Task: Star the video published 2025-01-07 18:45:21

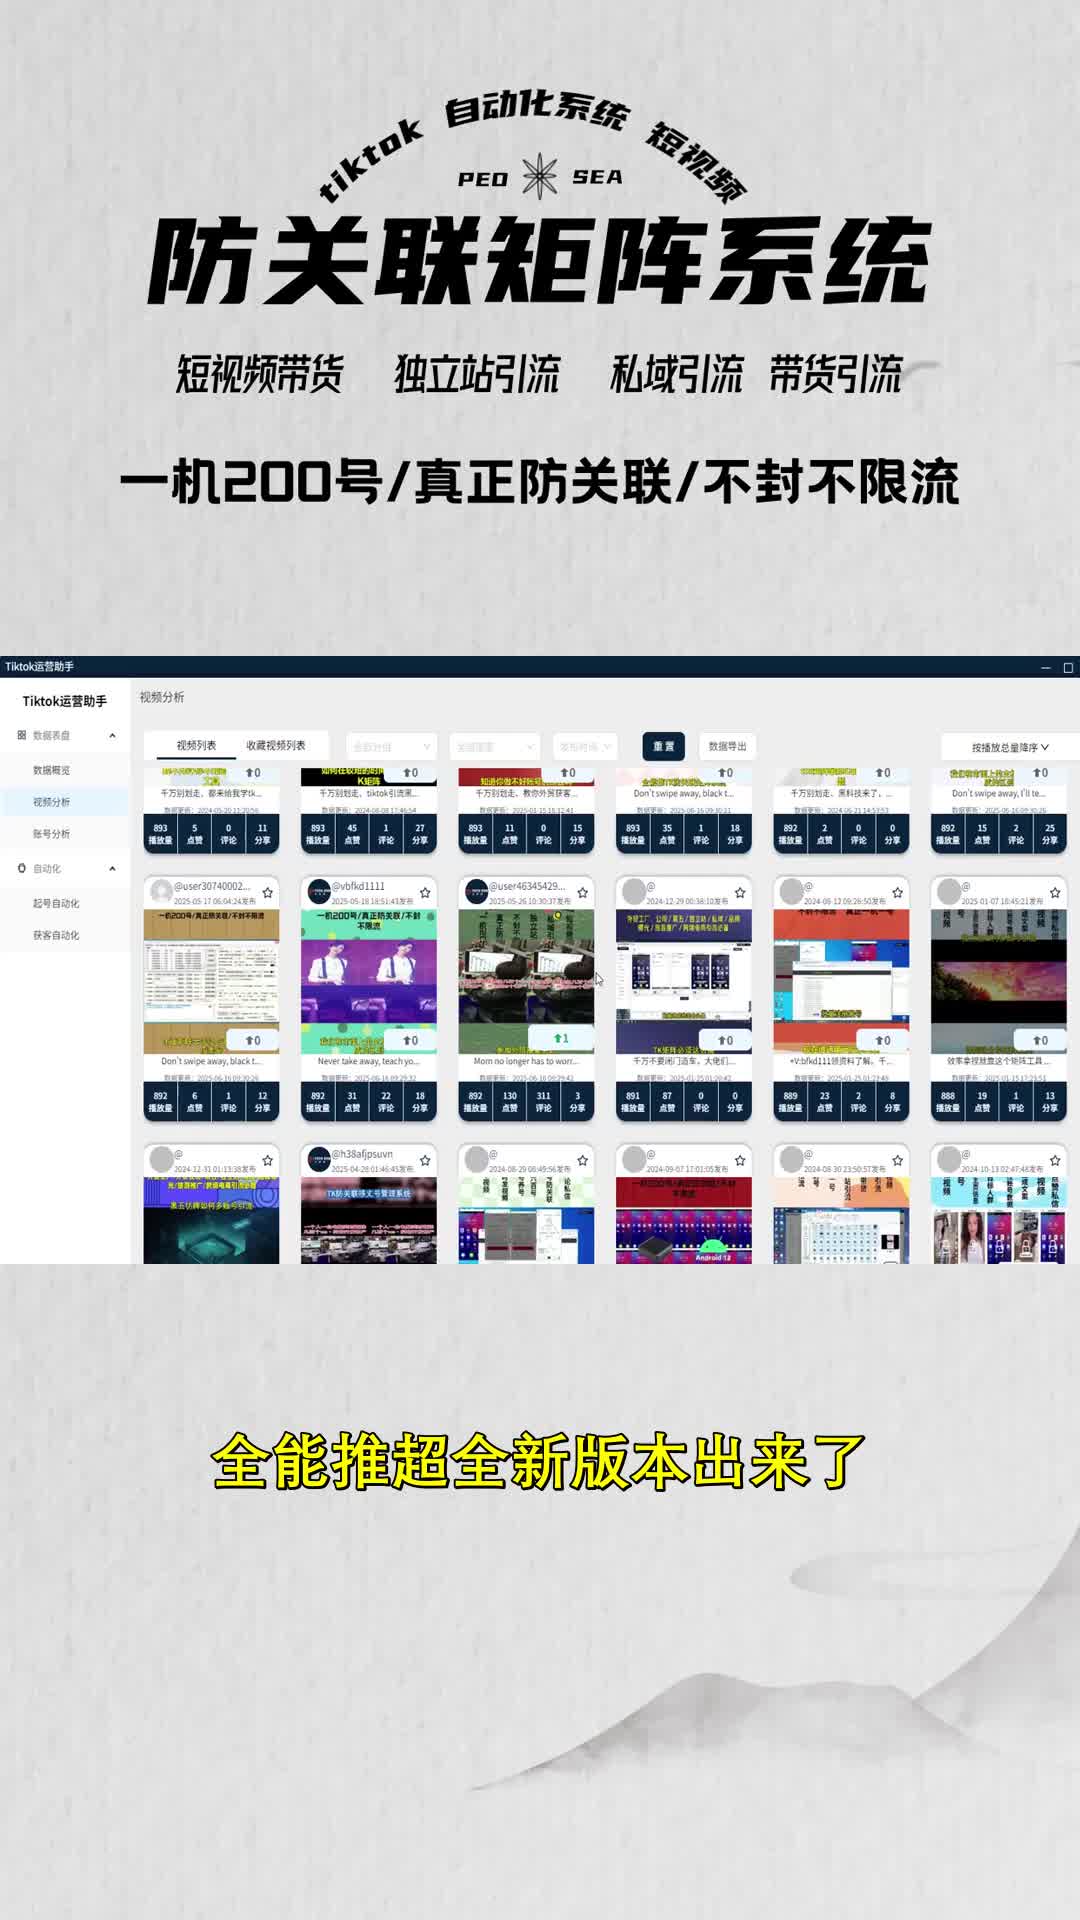Action: point(1055,893)
